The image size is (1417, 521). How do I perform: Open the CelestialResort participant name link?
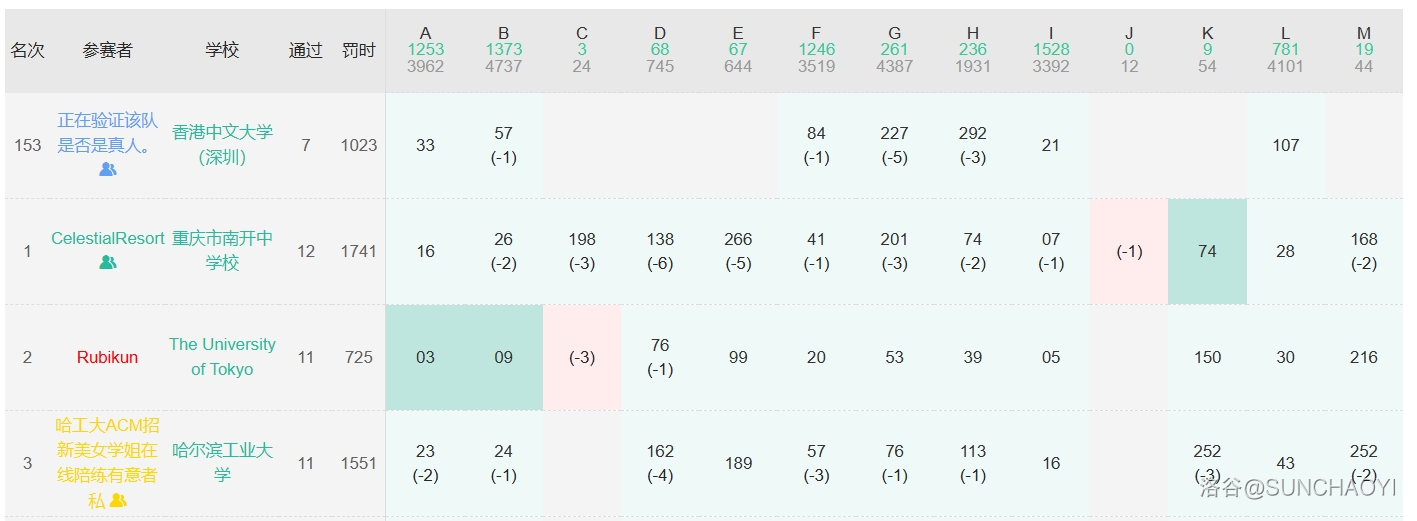tap(107, 239)
